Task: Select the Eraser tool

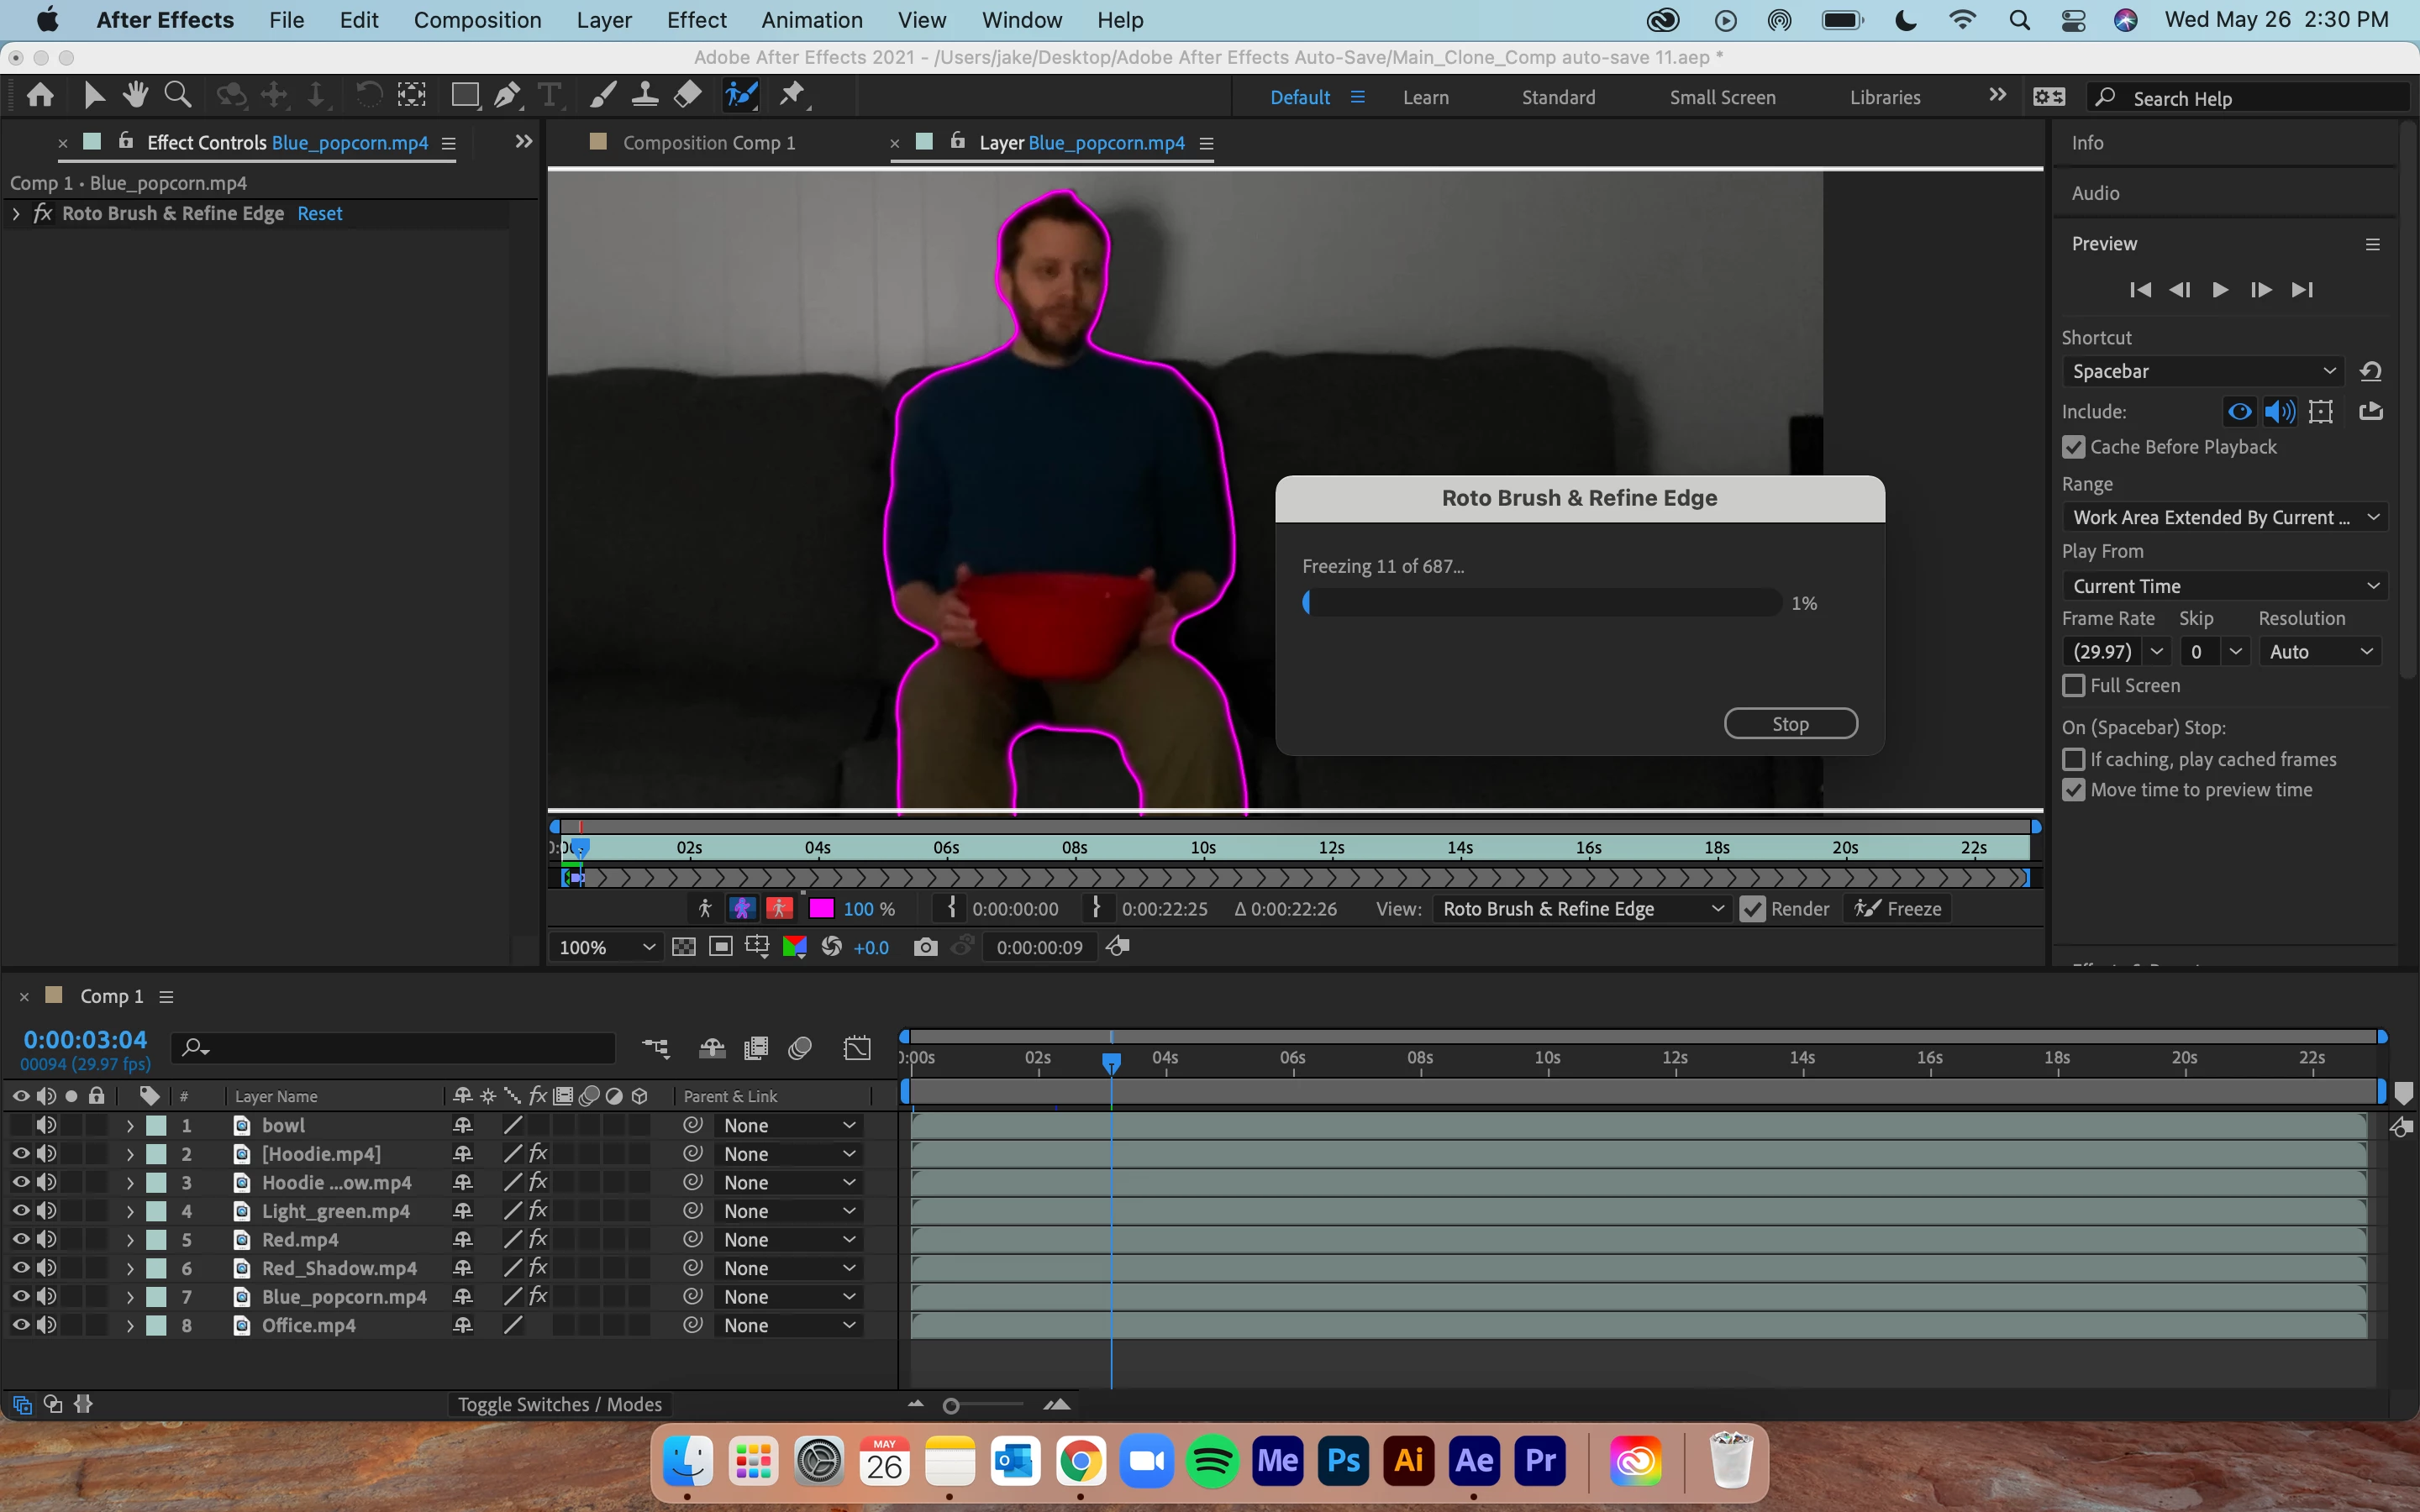Action: pos(688,95)
